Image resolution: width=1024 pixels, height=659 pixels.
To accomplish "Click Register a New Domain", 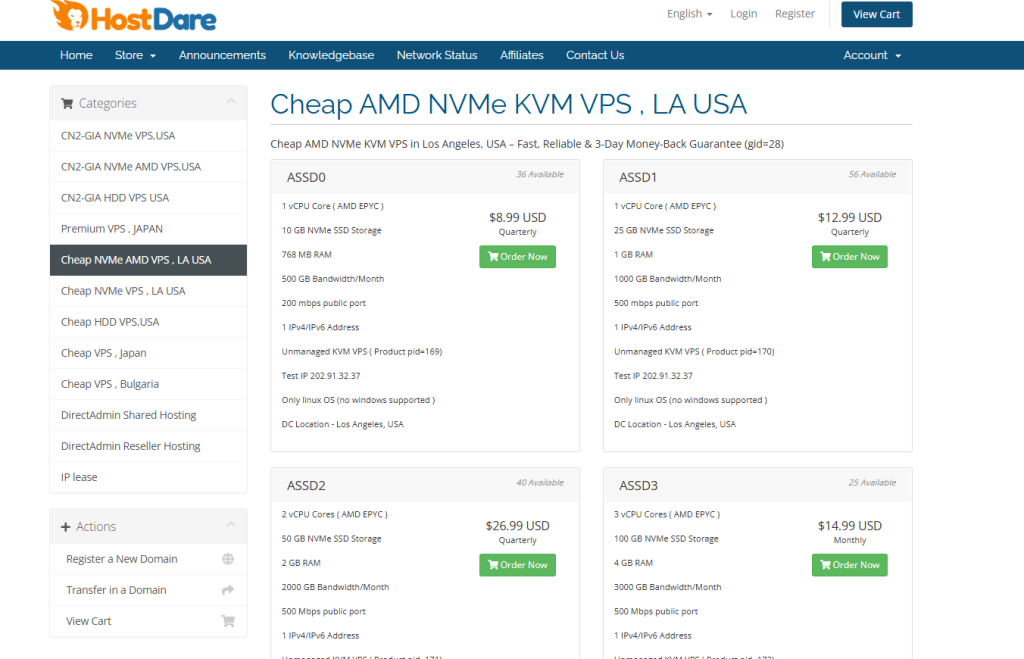I will 148,559.
